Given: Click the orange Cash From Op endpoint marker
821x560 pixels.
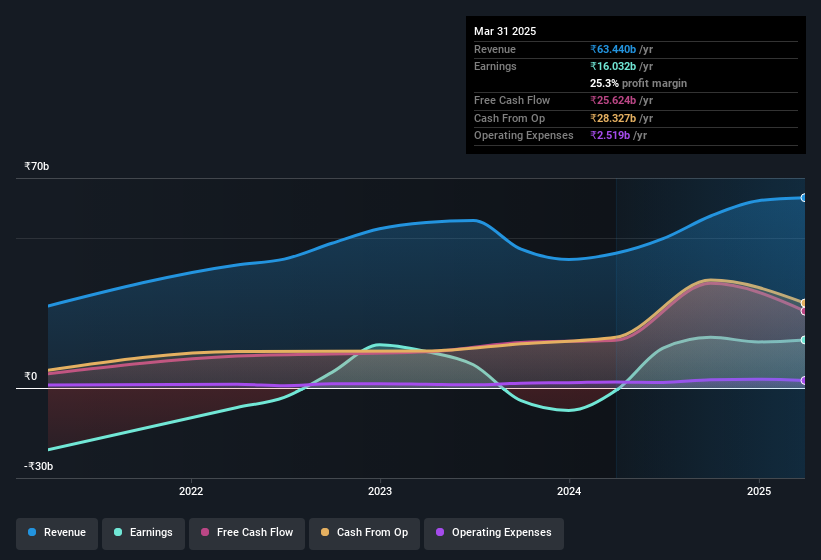Looking at the screenshot, I should coord(804,303).
